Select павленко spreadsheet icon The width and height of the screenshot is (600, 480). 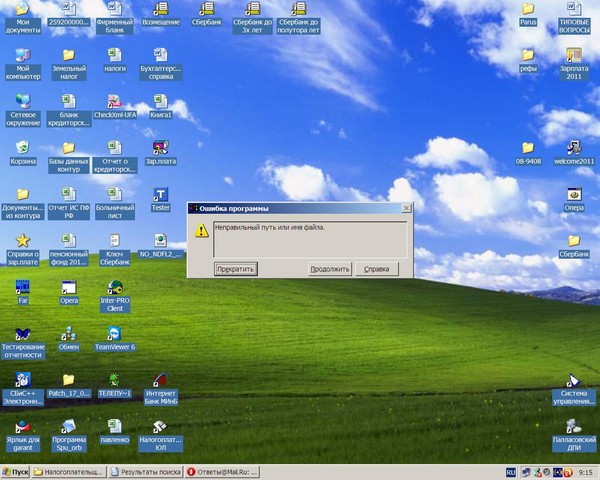pos(115,431)
